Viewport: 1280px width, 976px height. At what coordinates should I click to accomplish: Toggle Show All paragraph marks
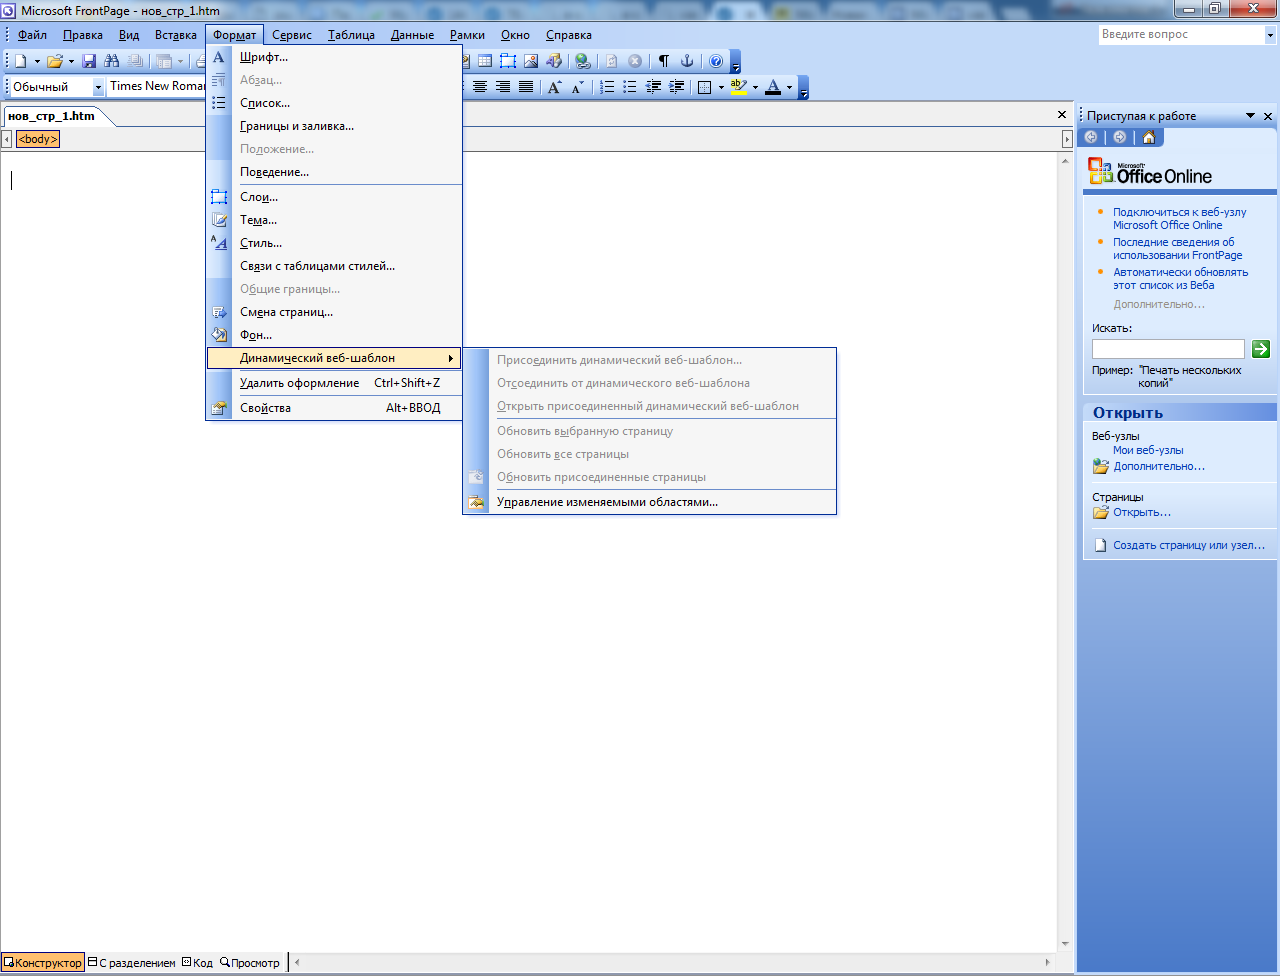pyautogui.click(x=664, y=61)
